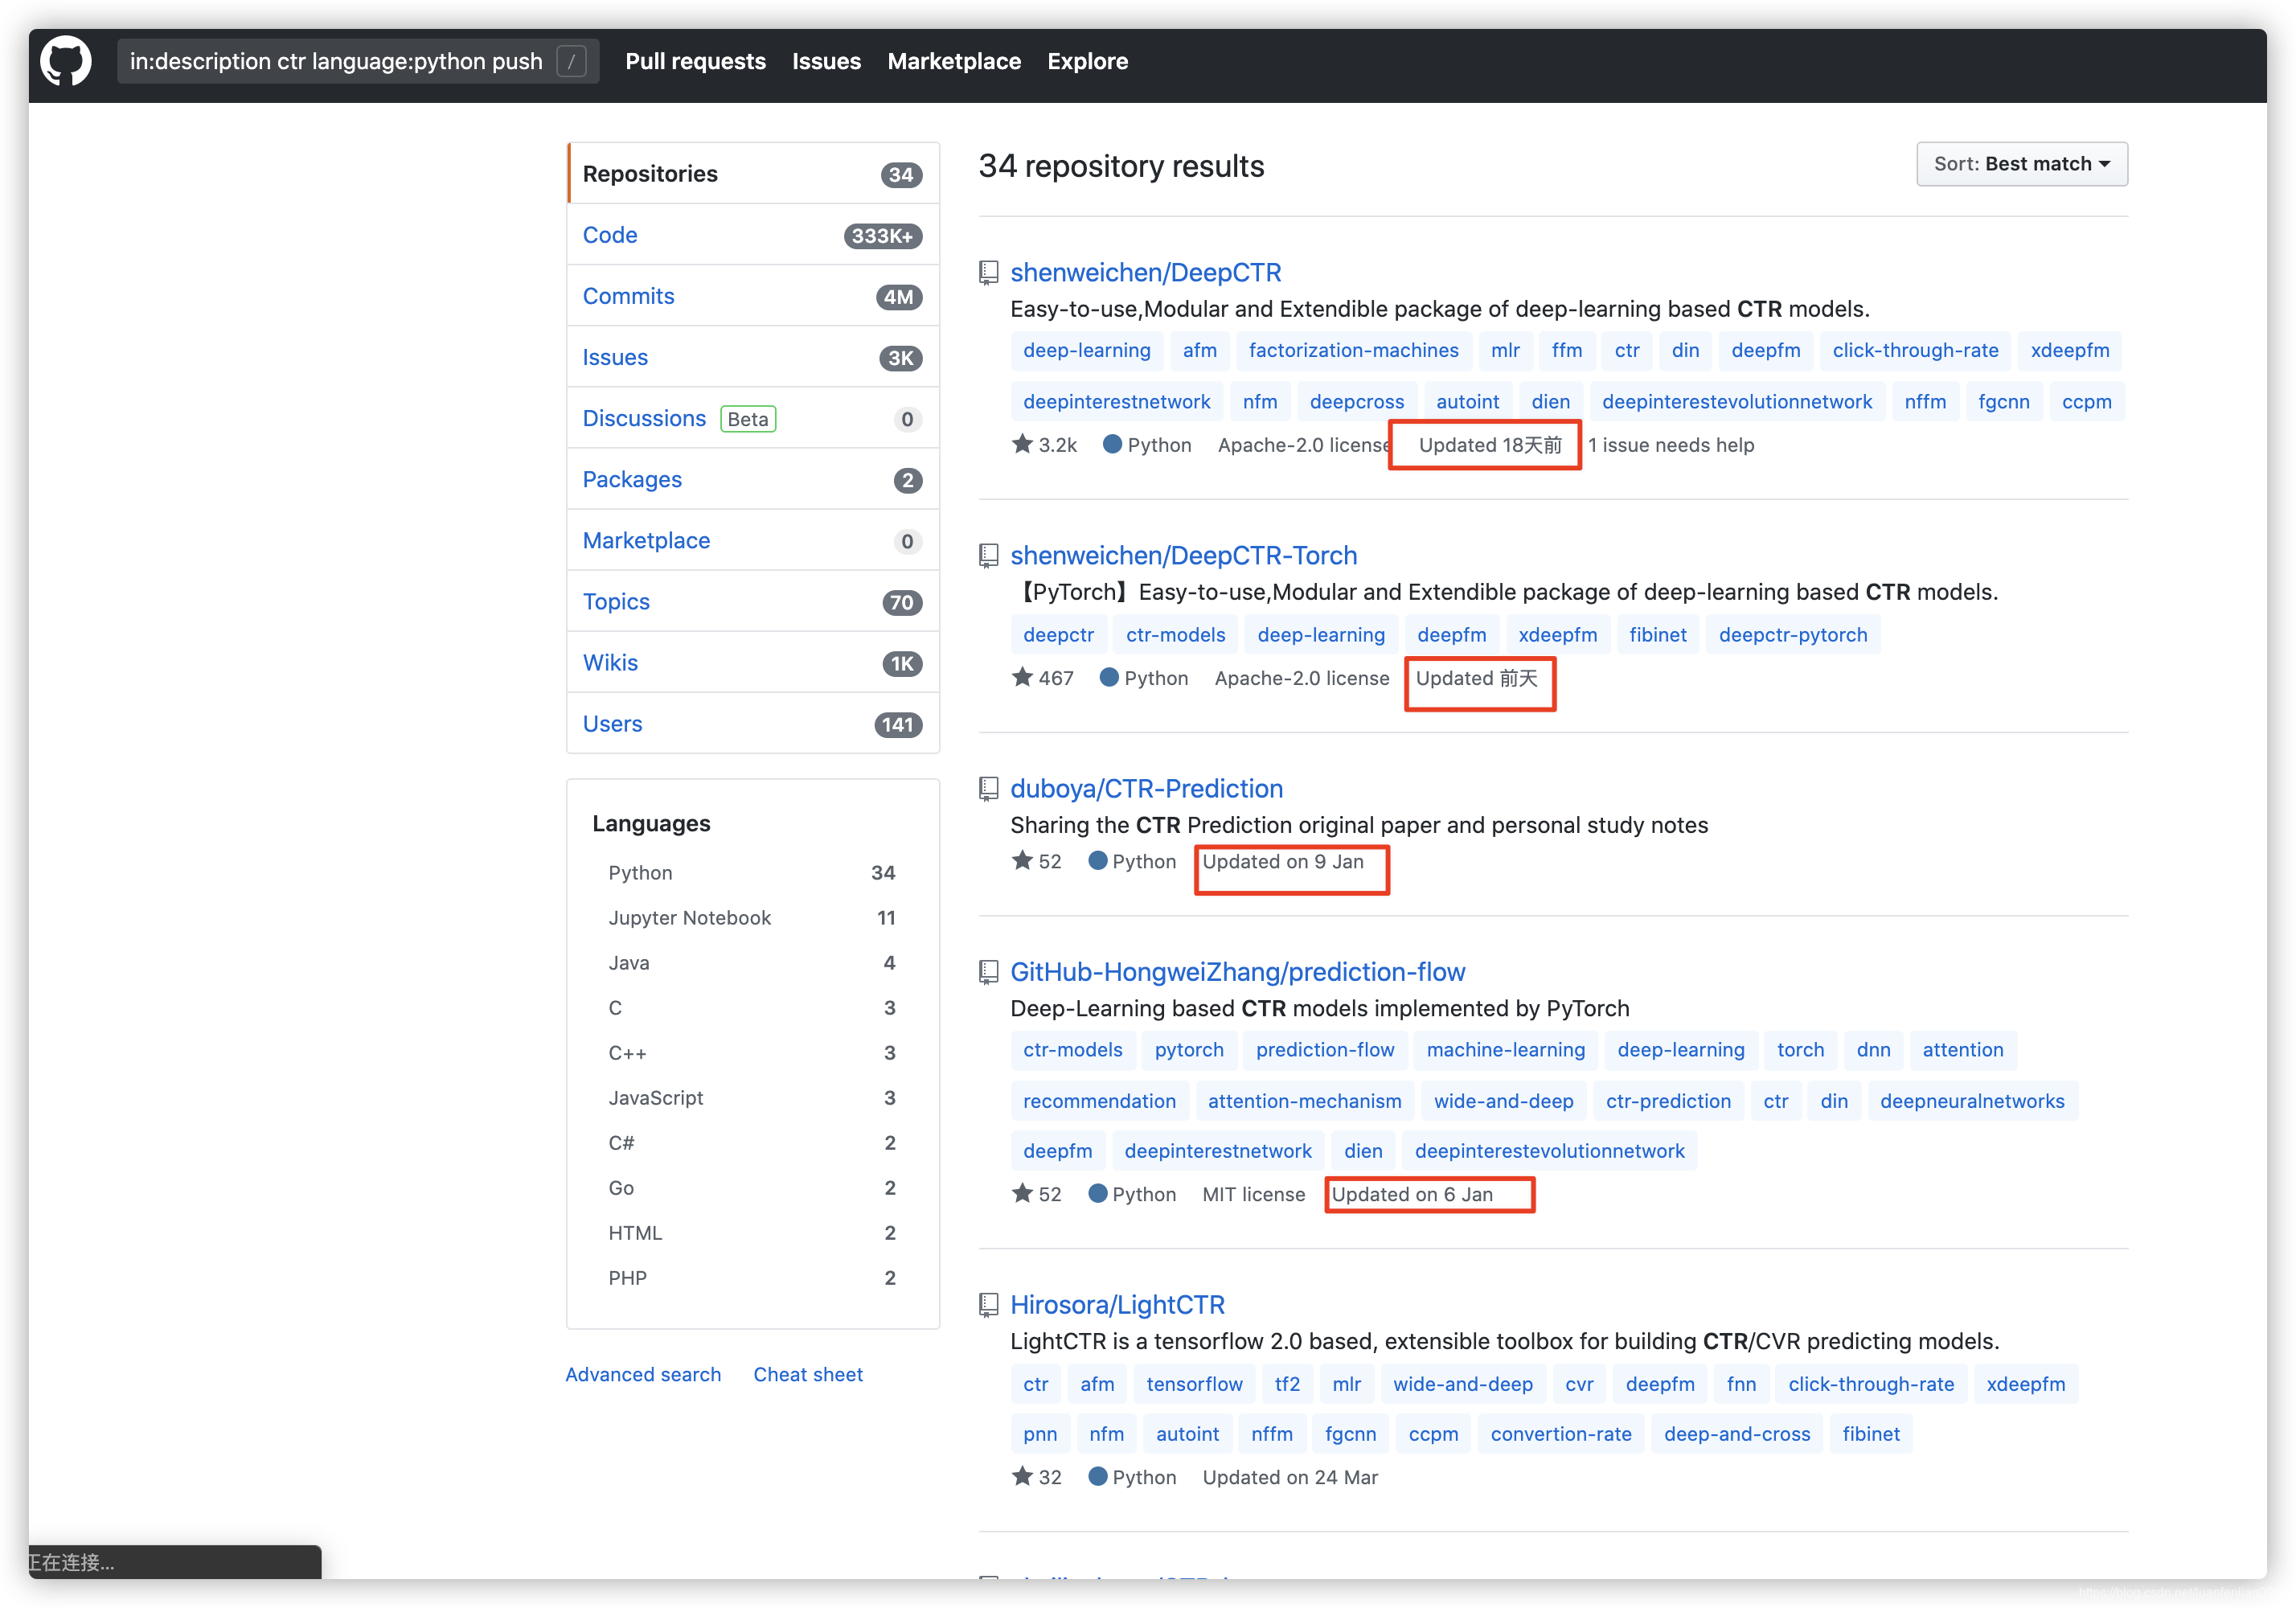The image size is (2296, 1608).
Task: Go to Marketplace in top navigation
Action: [954, 62]
